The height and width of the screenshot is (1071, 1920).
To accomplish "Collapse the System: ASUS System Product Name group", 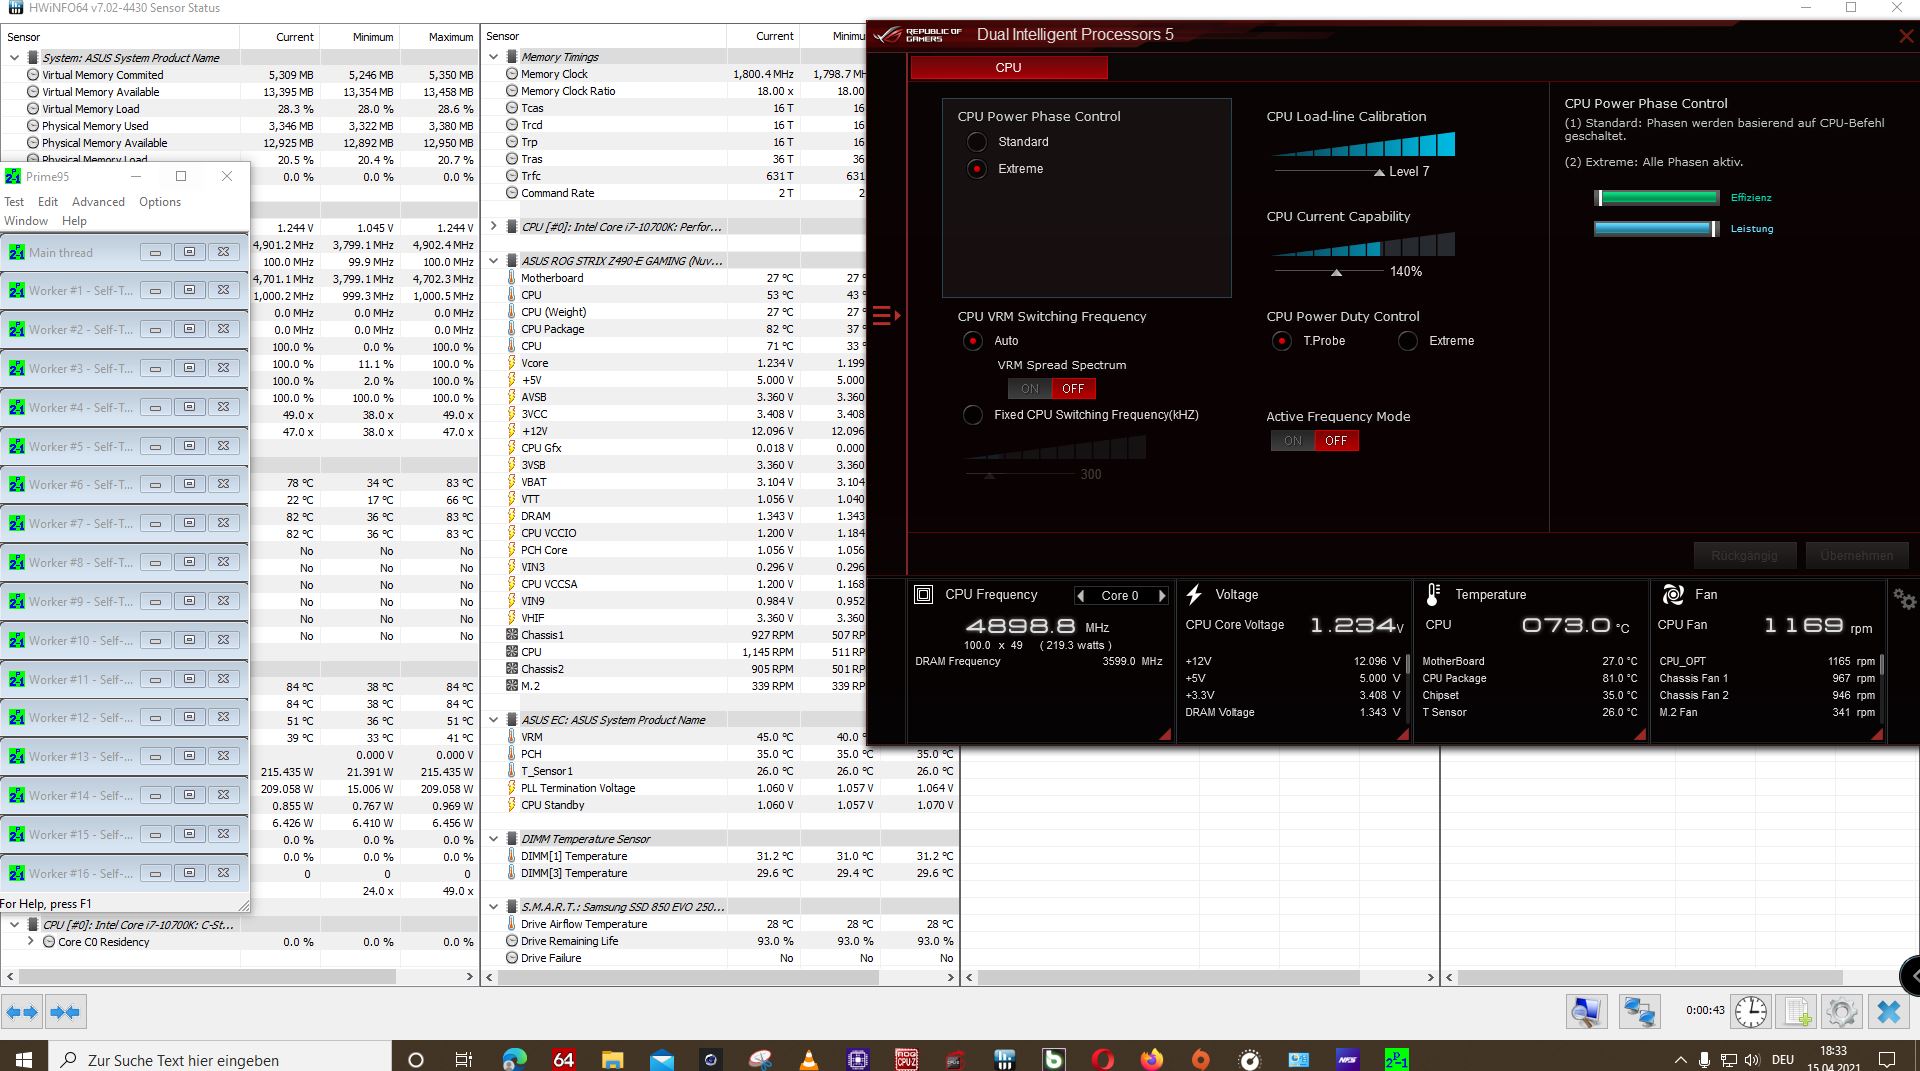I will coord(14,58).
